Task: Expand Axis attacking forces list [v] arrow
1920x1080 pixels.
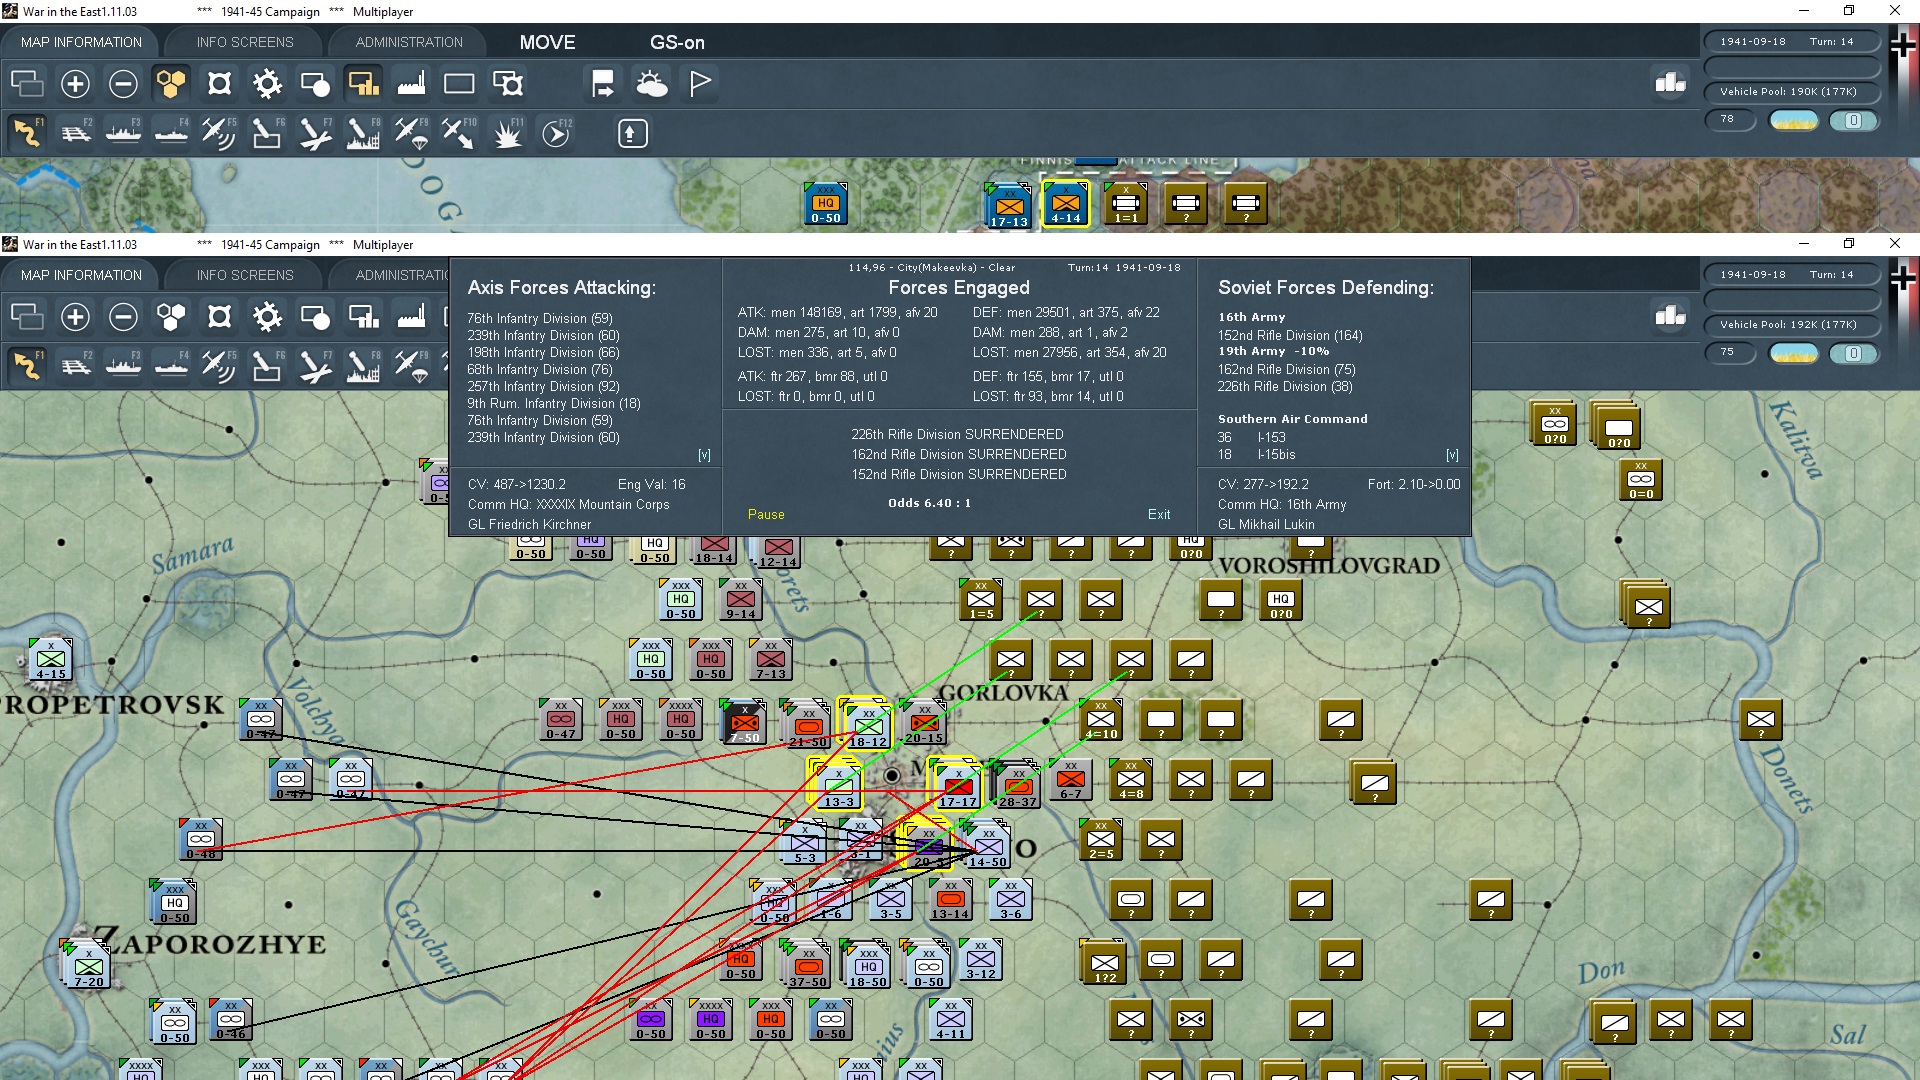Action: 704,455
